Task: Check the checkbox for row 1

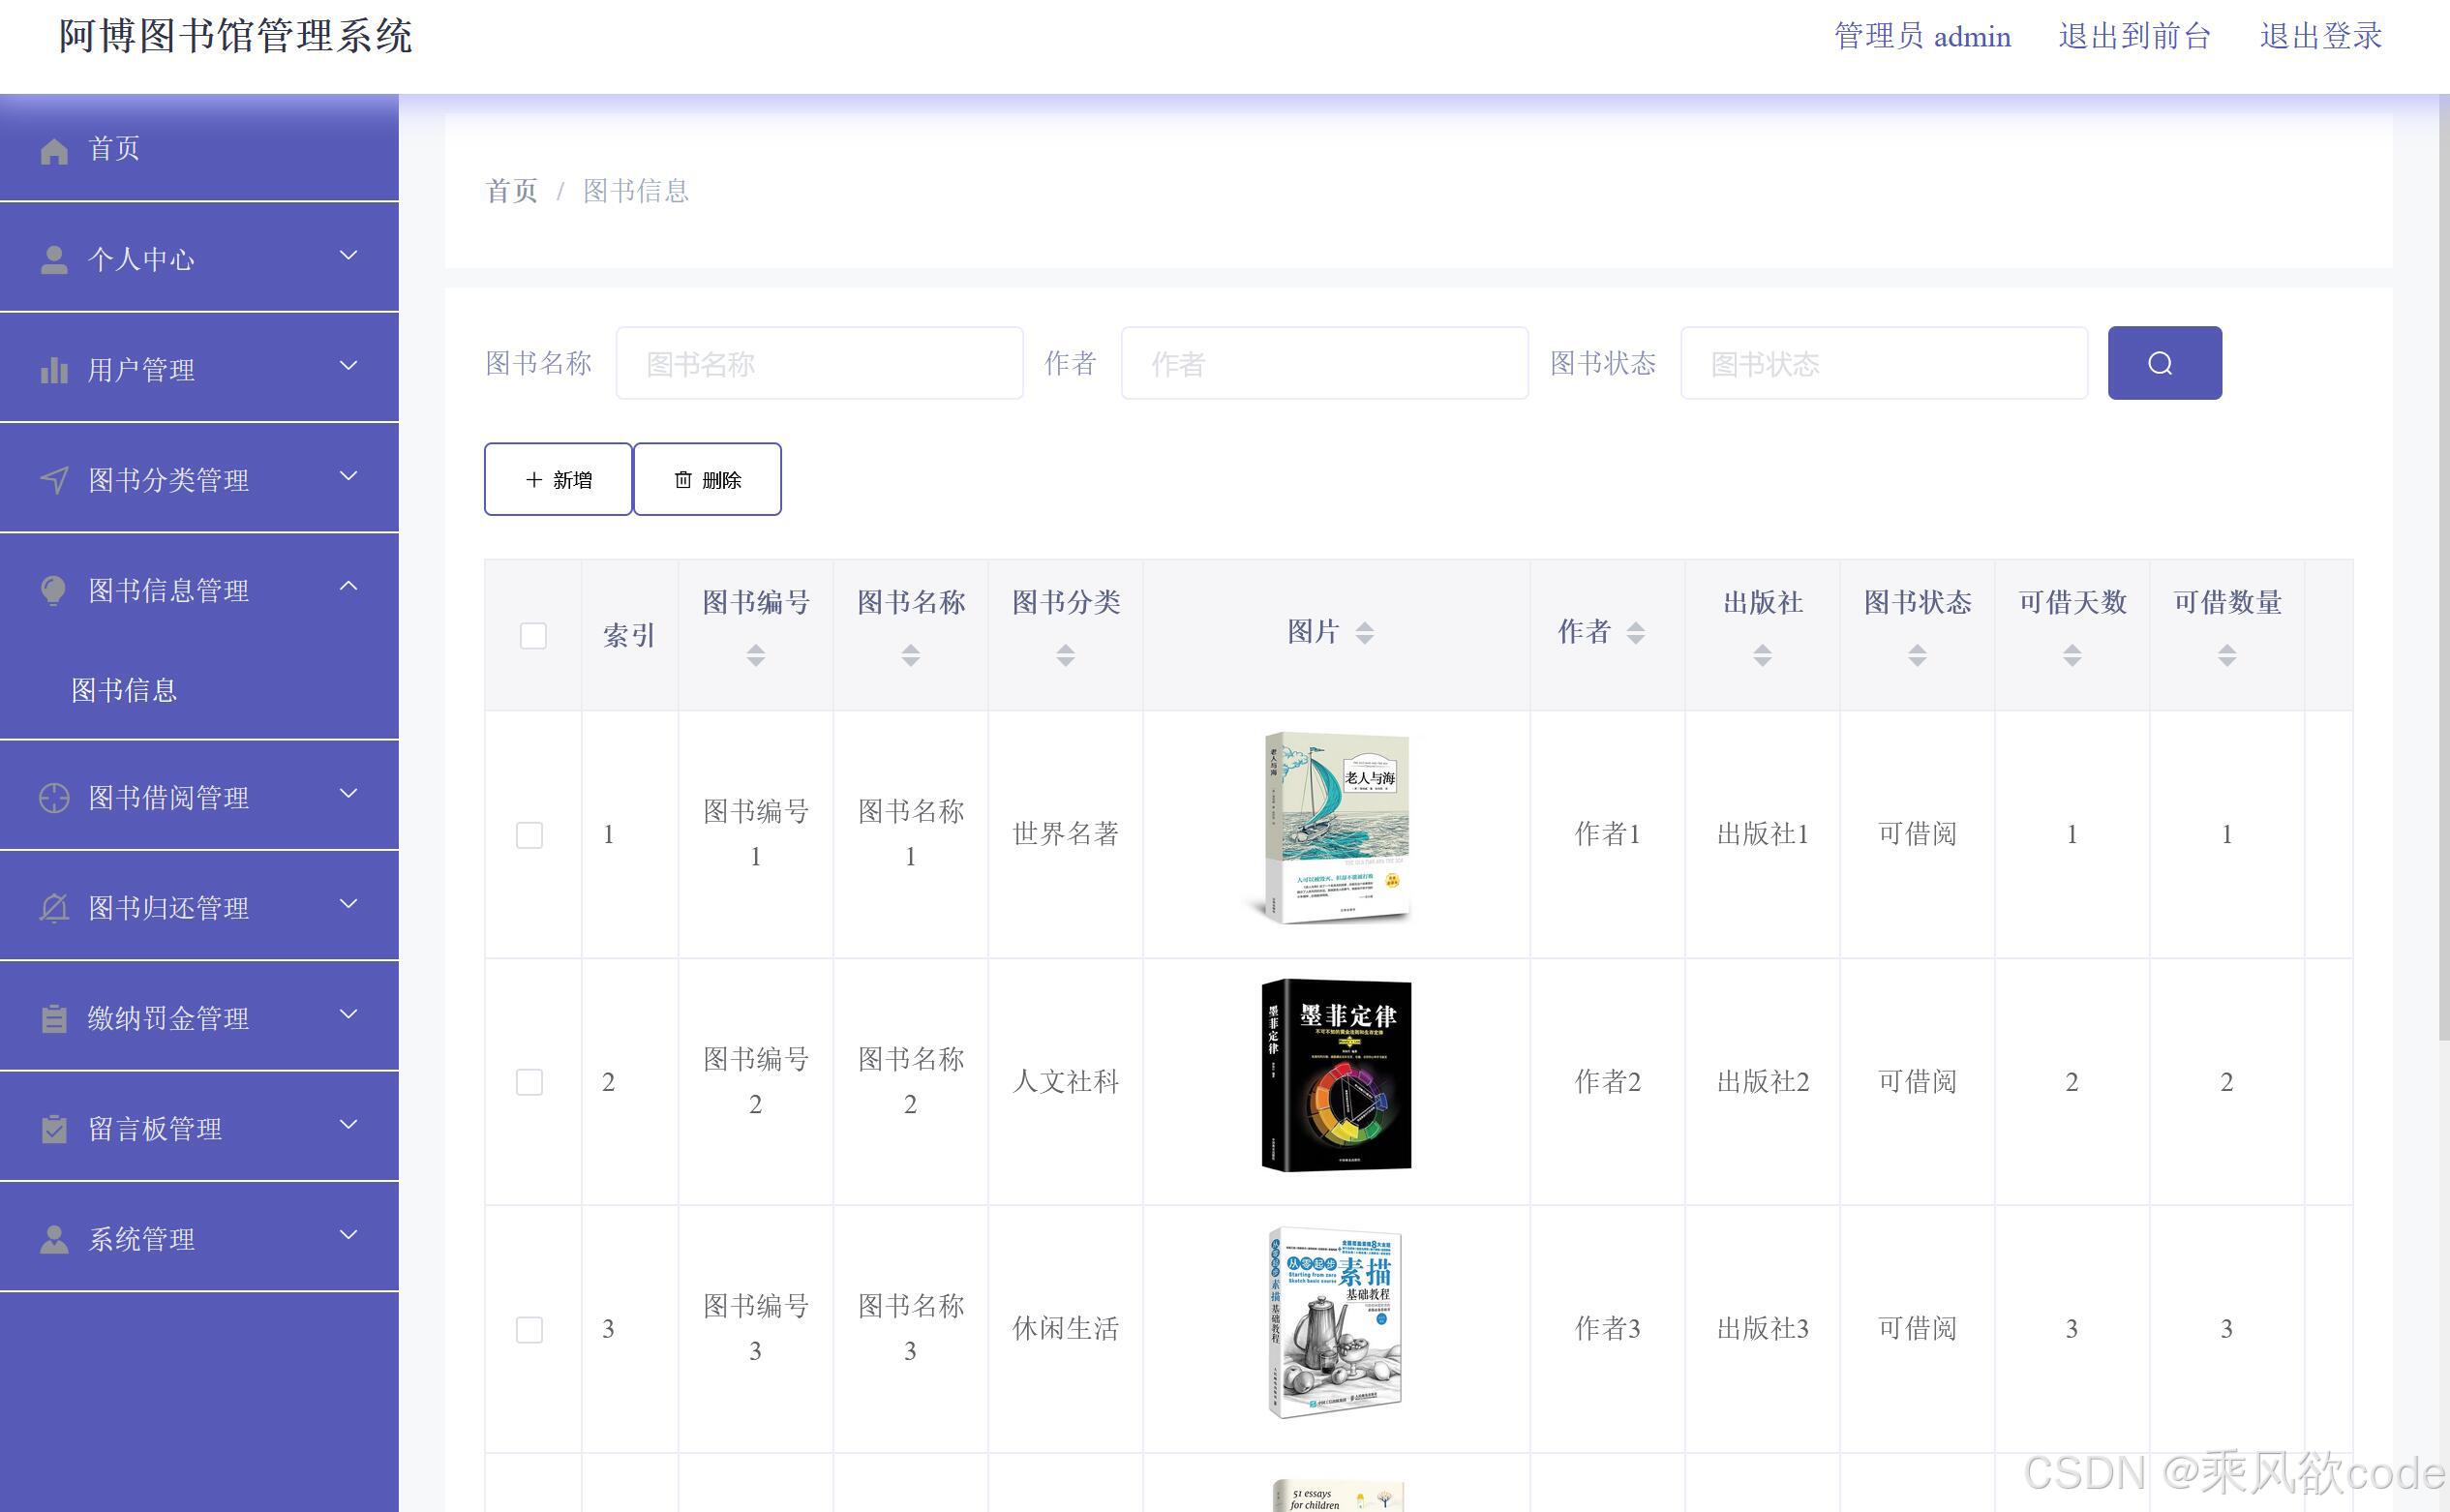Action: (x=529, y=834)
